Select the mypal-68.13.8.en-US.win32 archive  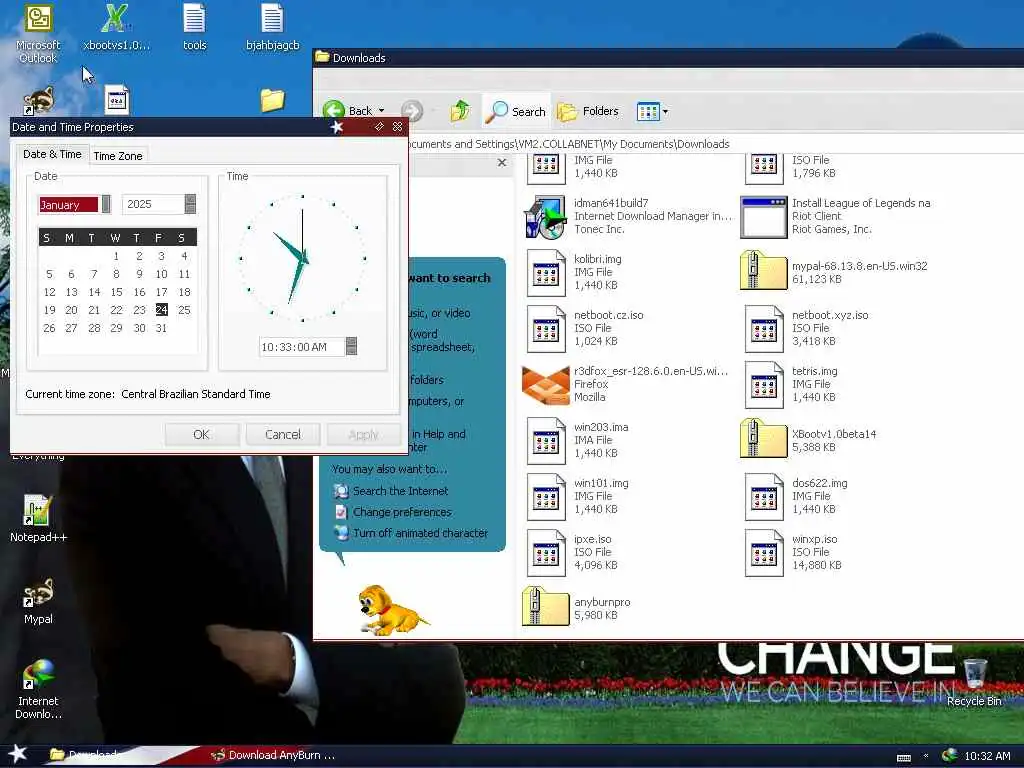coord(834,272)
